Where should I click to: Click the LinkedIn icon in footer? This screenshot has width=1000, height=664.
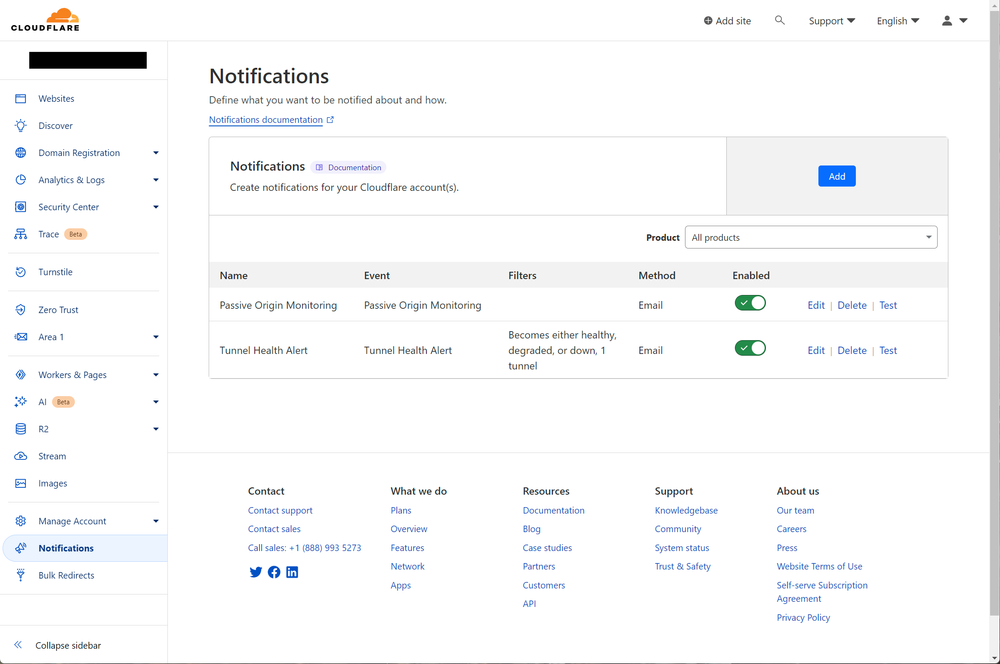(292, 572)
